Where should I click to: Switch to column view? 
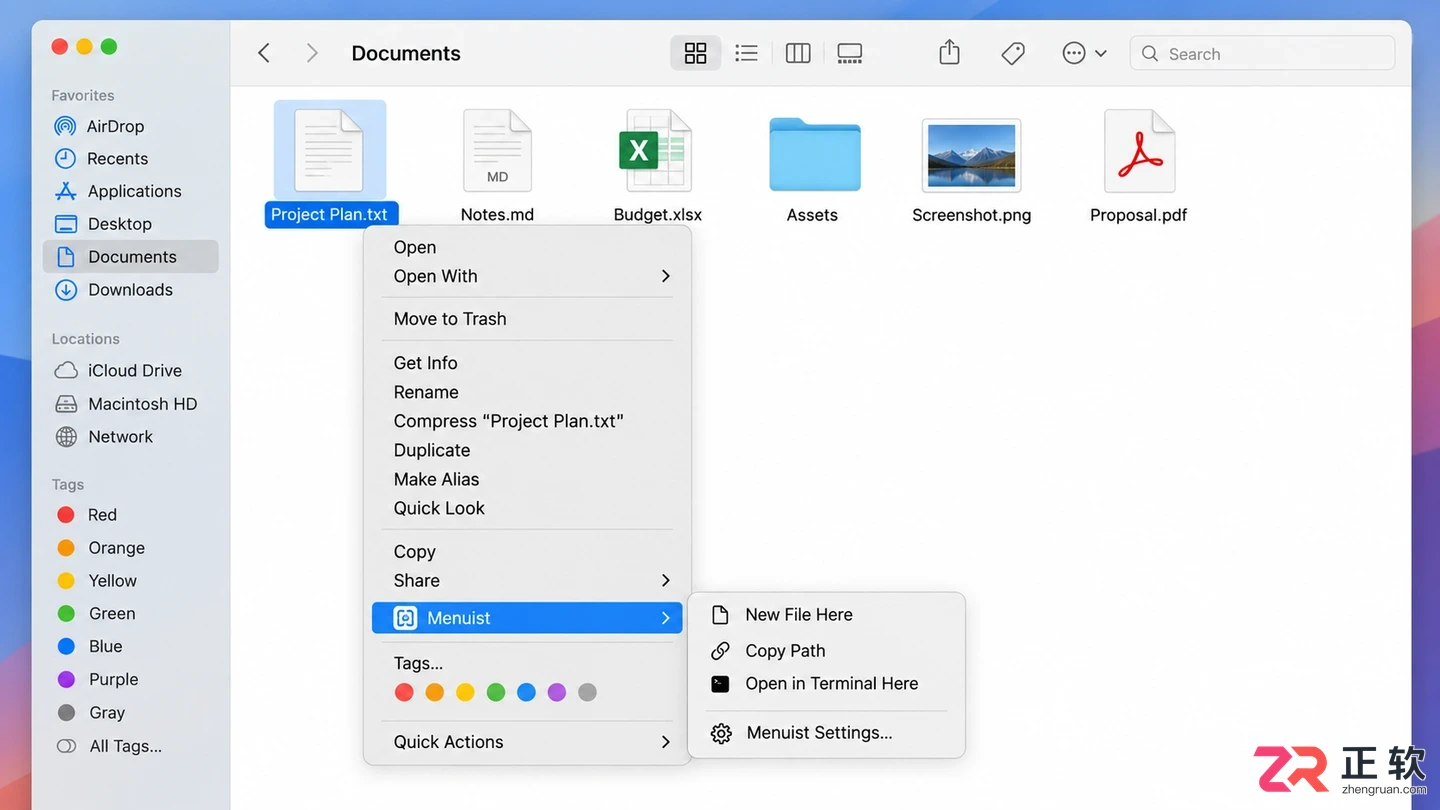pos(798,53)
